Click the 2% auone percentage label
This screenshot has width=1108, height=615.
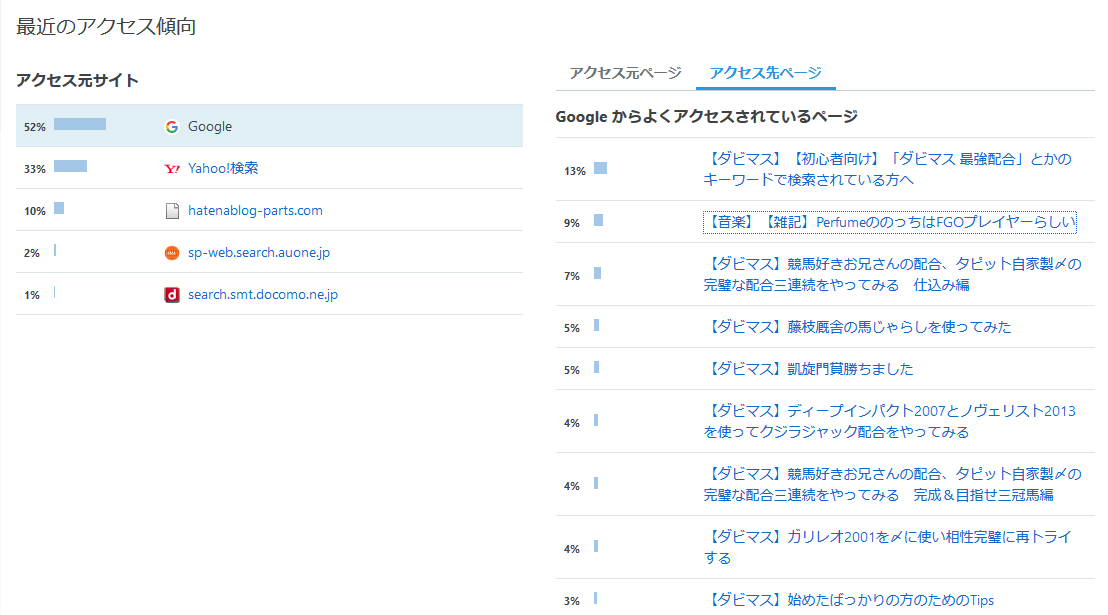tap(32, 253)
